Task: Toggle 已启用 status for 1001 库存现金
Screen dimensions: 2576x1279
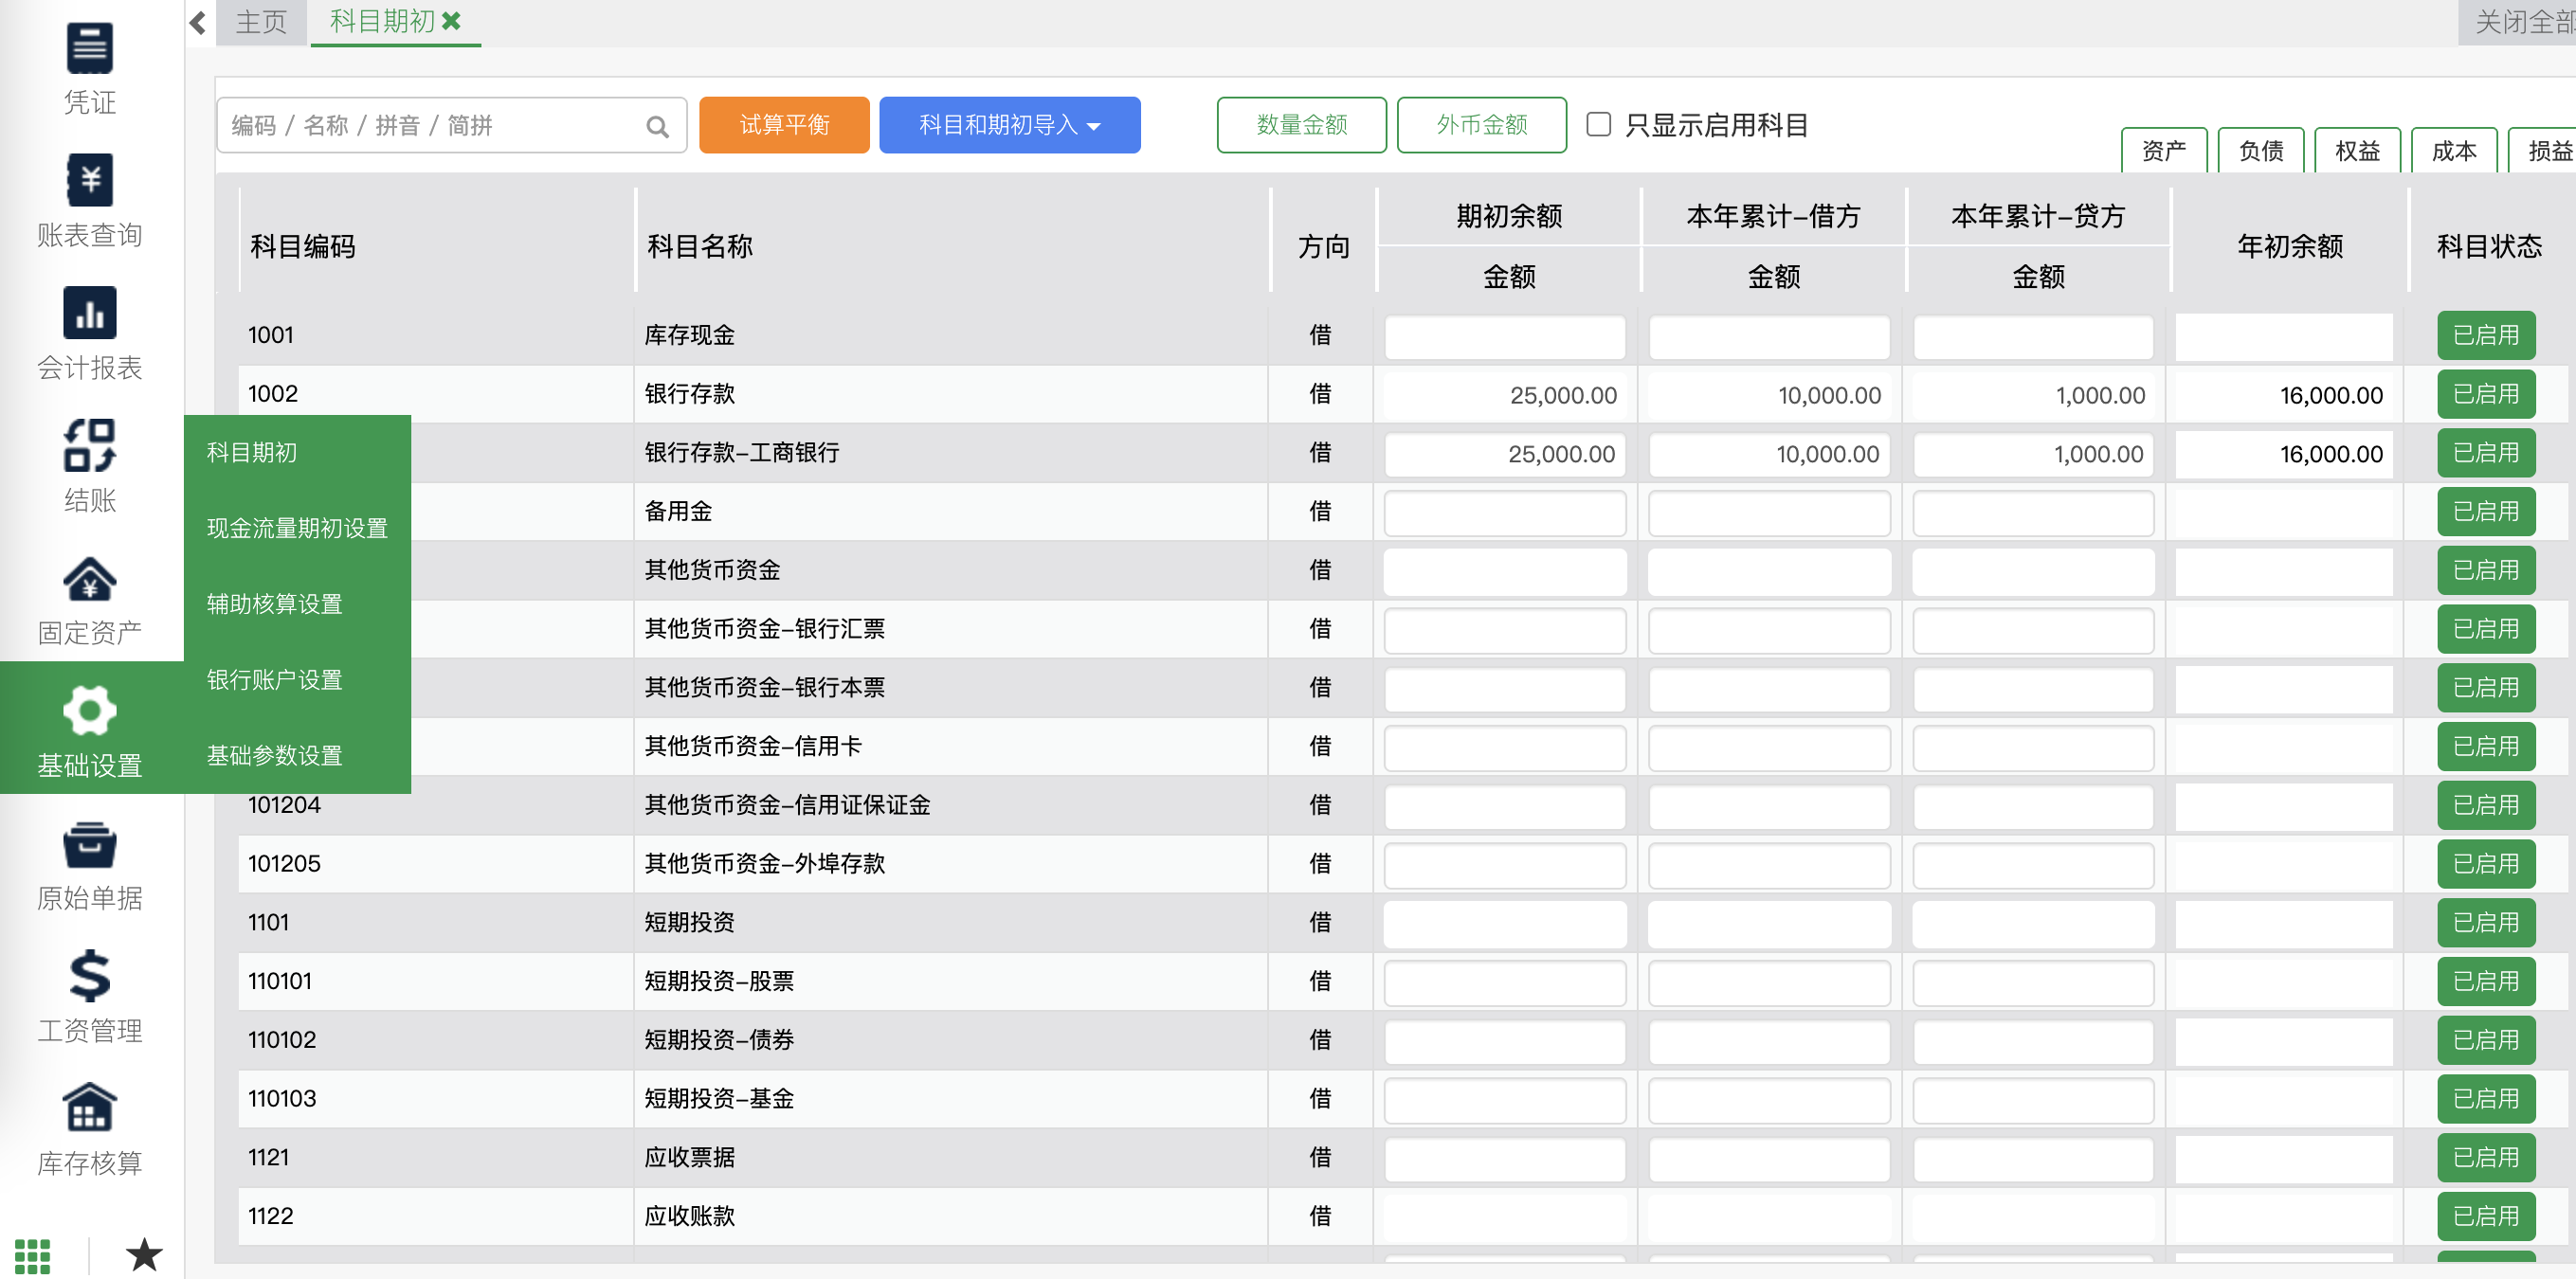Action: pos(2485,335)
